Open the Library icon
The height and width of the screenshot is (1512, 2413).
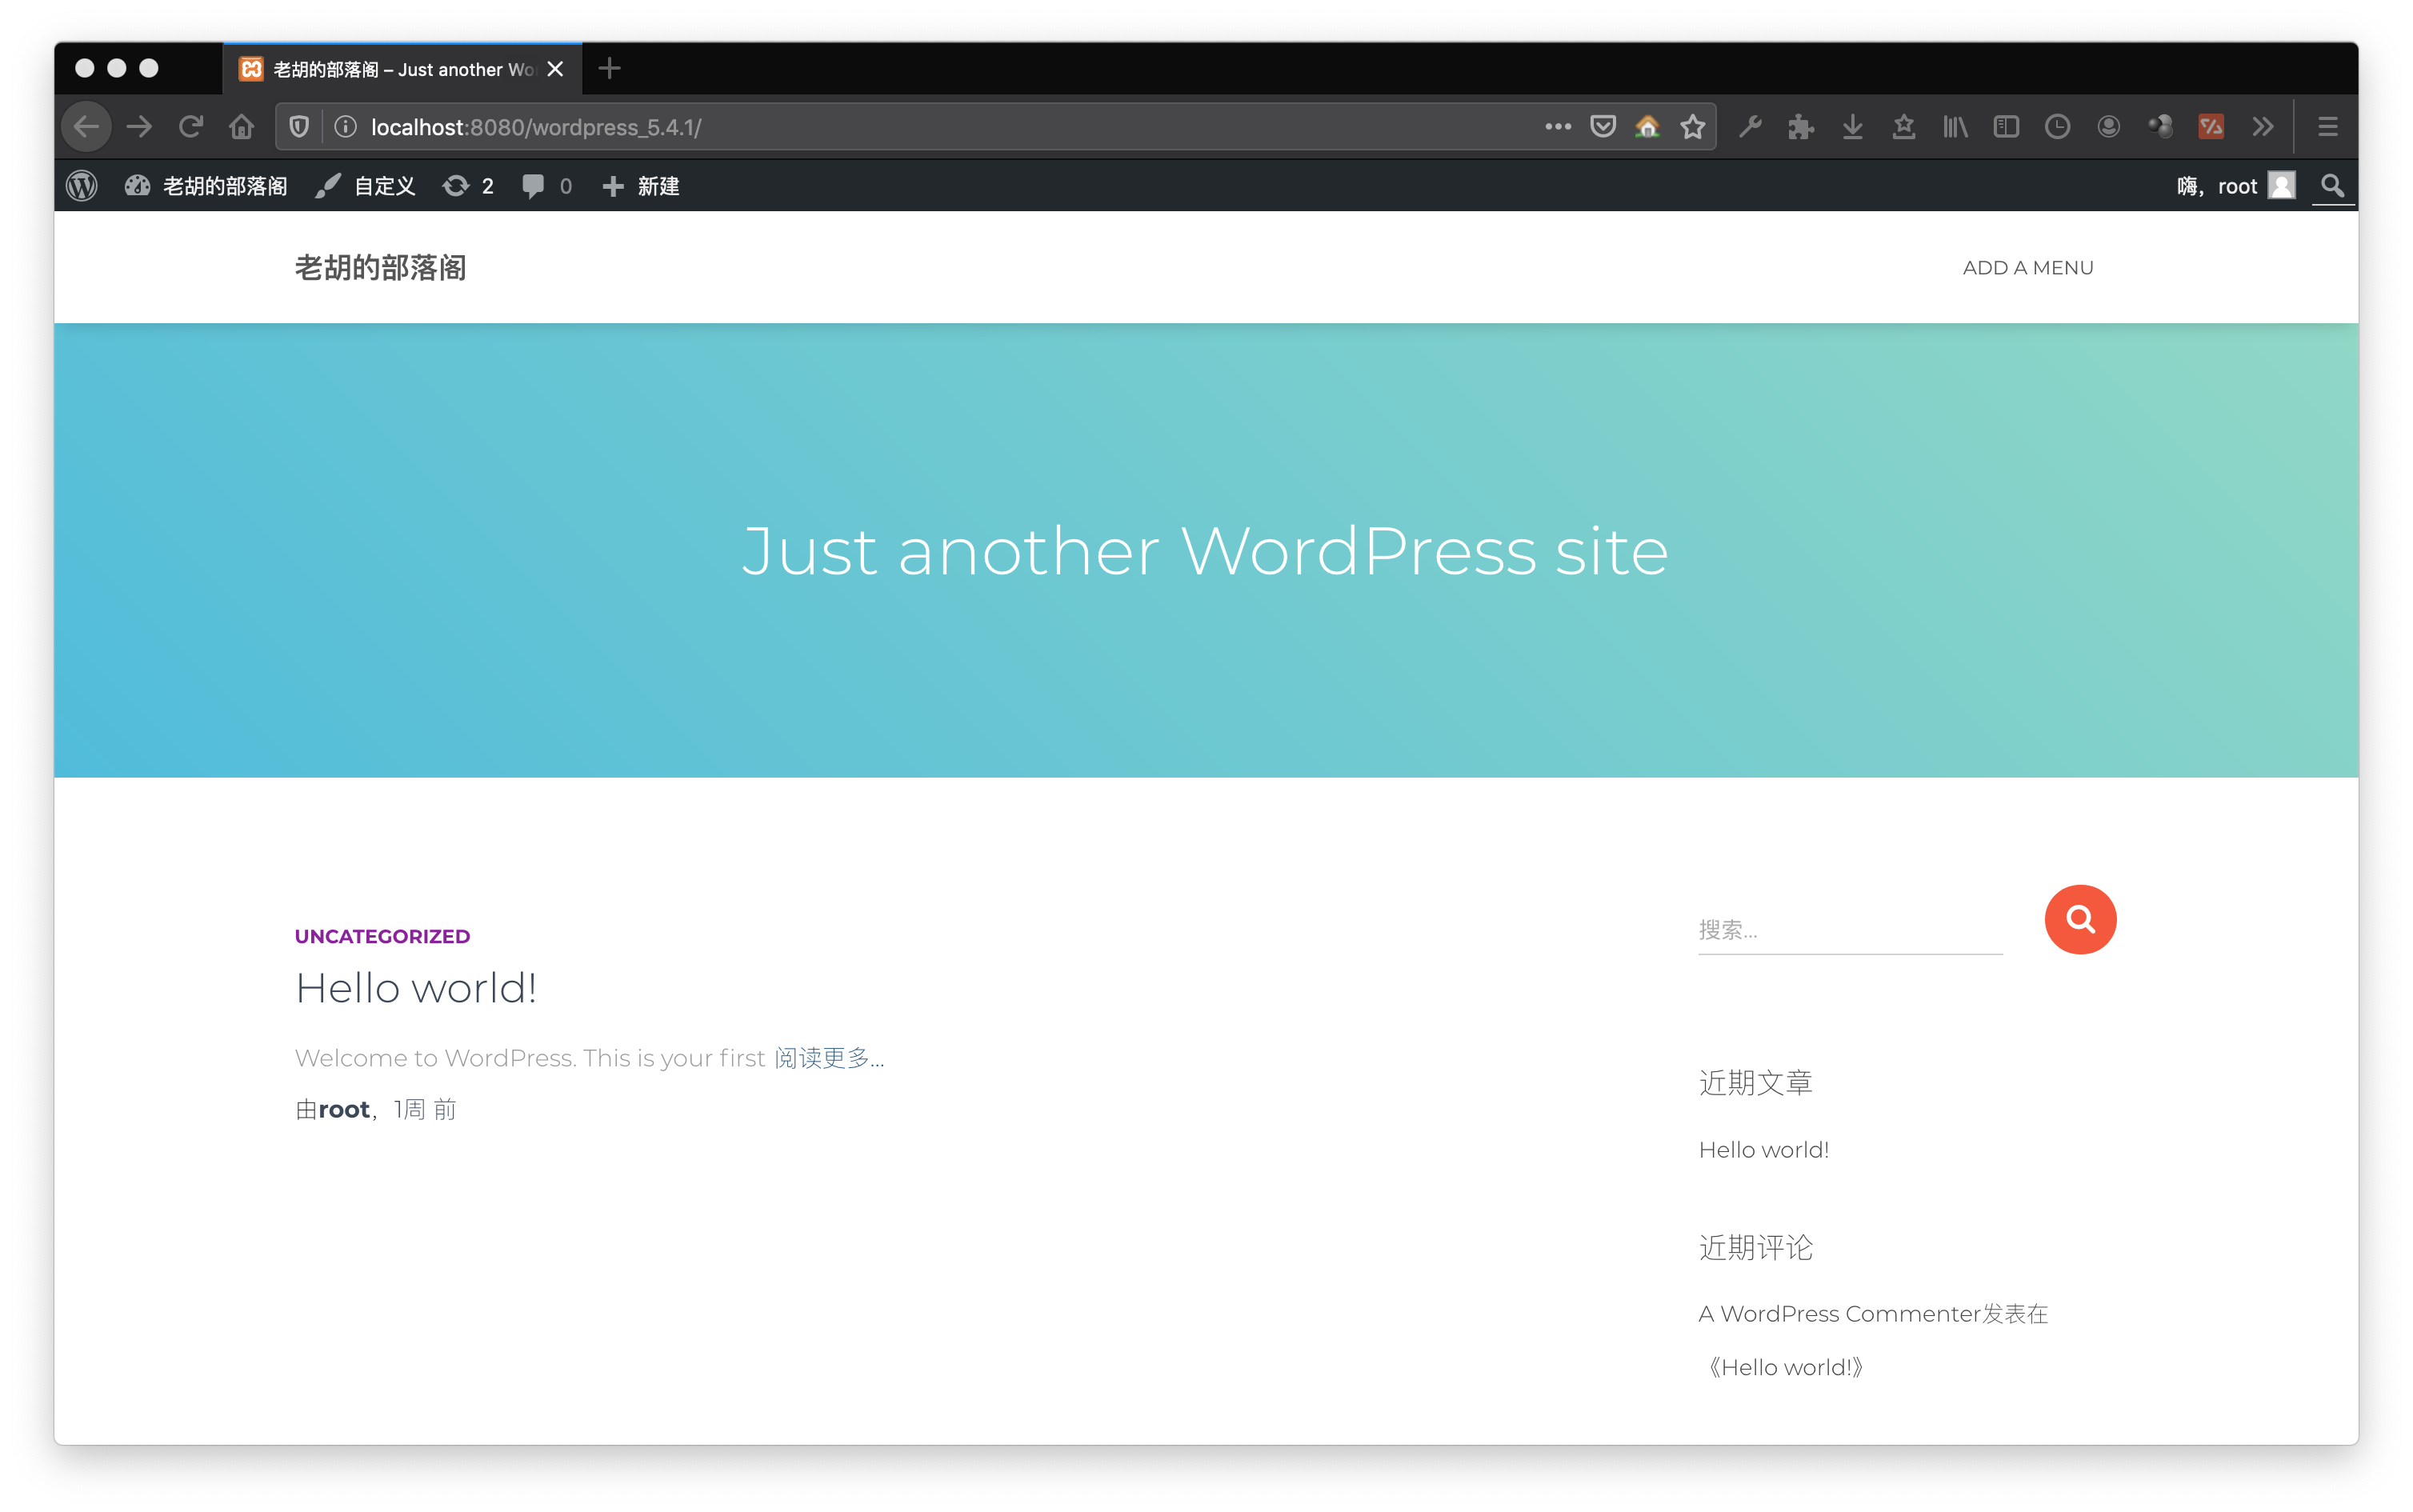click(1955, 127)
